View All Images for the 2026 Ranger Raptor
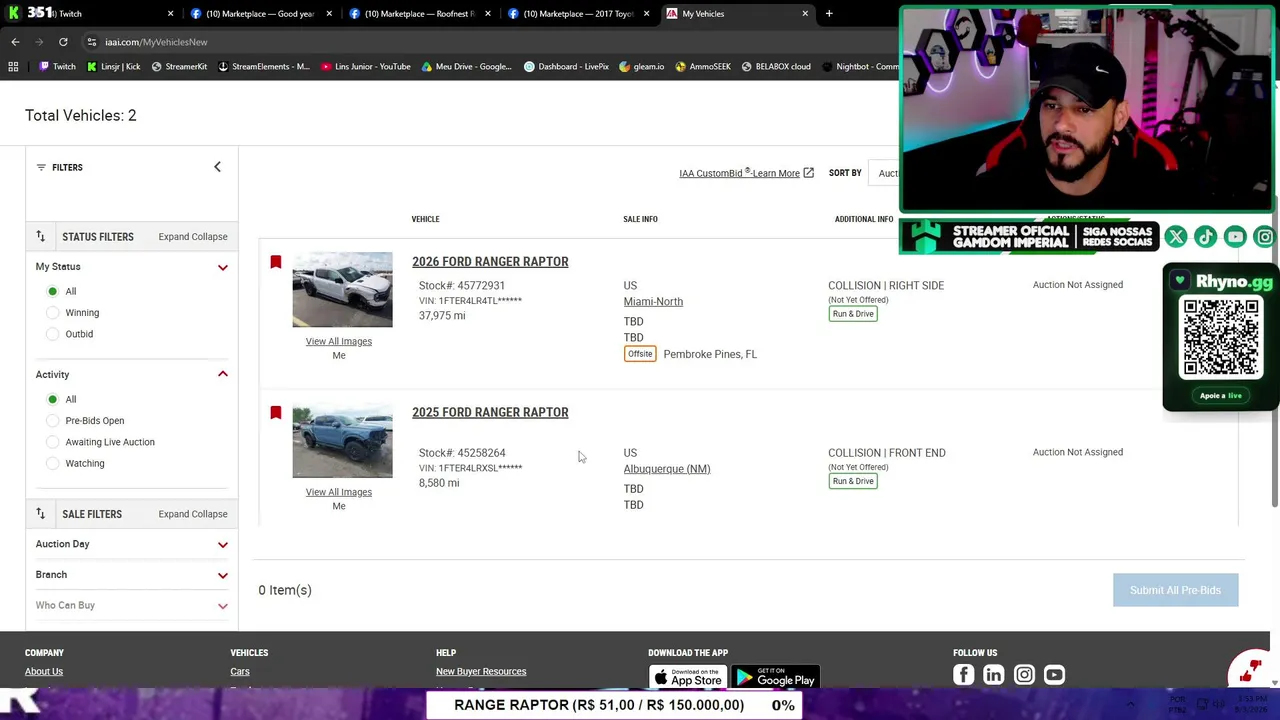This screenshot has height=720, width=1280. 339,341
